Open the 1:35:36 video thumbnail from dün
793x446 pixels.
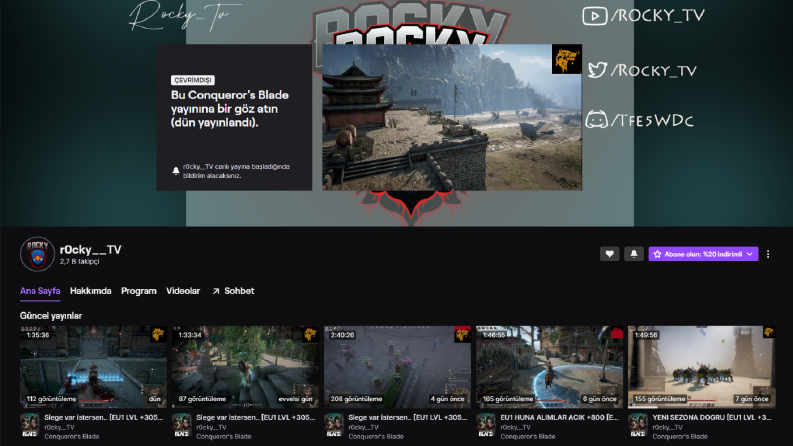point(94,367)
